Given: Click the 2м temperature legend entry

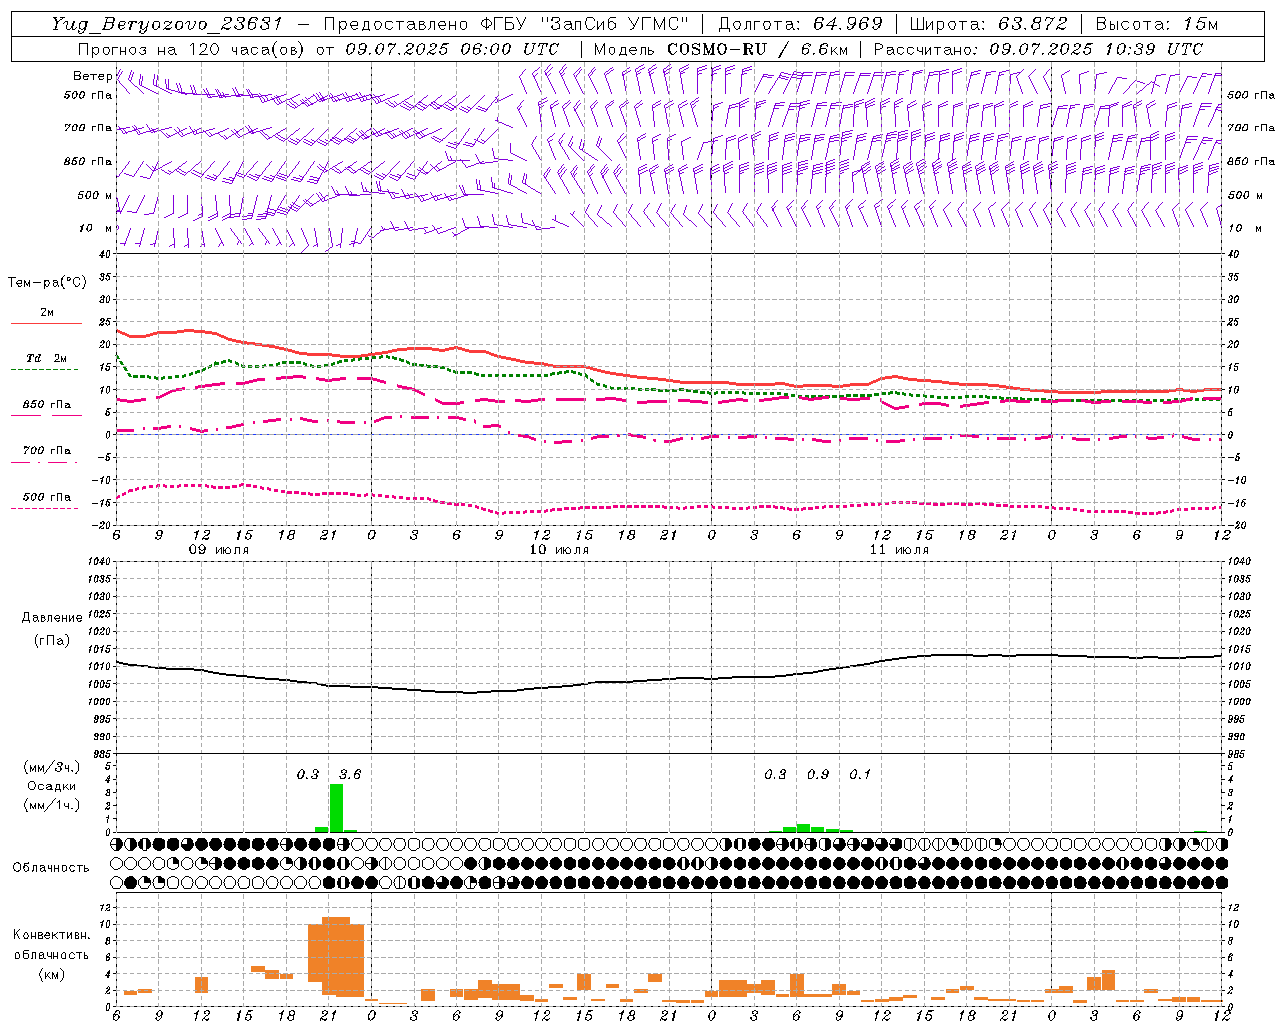Looking at the screenshot, I should 46,312.
